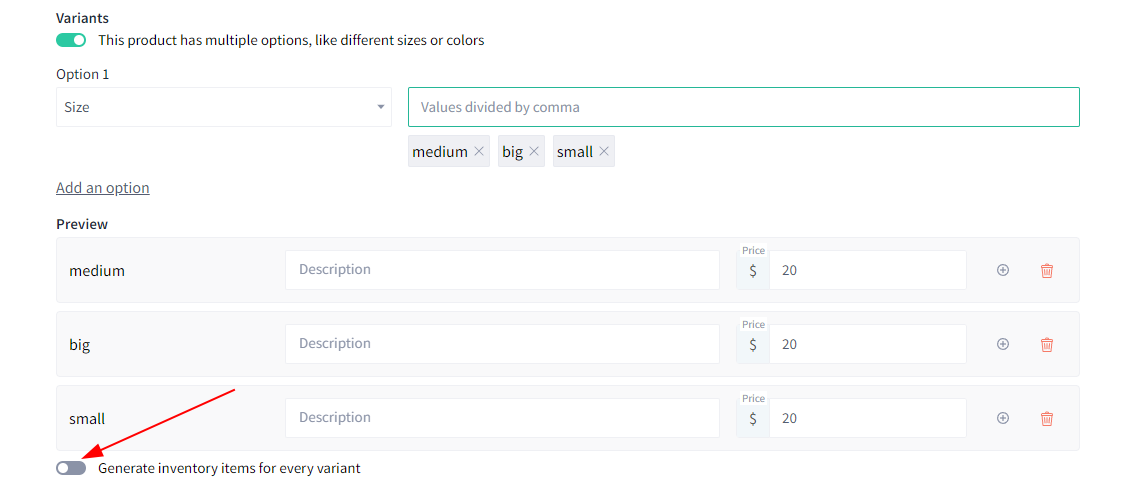Click the Add an option link
The height and width of the screenshot is (496, 1129).
pyautogui.click(x=103, y=188)
